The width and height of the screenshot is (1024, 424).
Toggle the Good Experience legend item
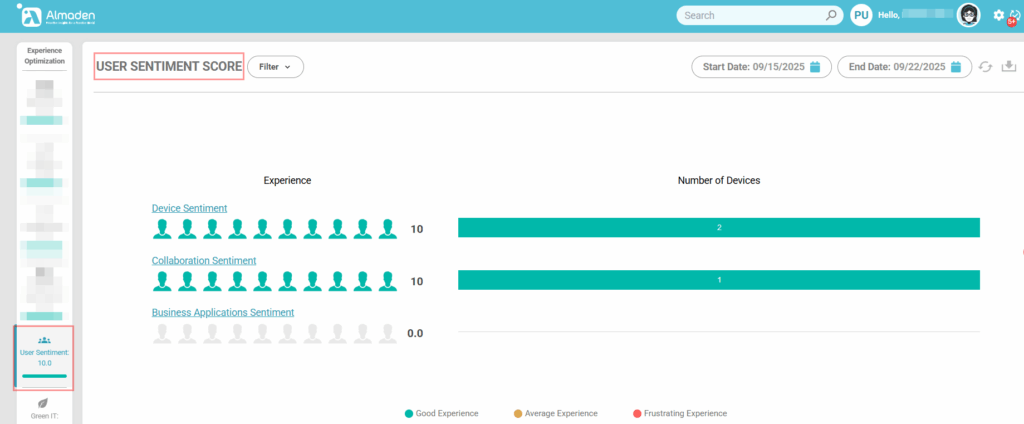[x=441, y=413]
